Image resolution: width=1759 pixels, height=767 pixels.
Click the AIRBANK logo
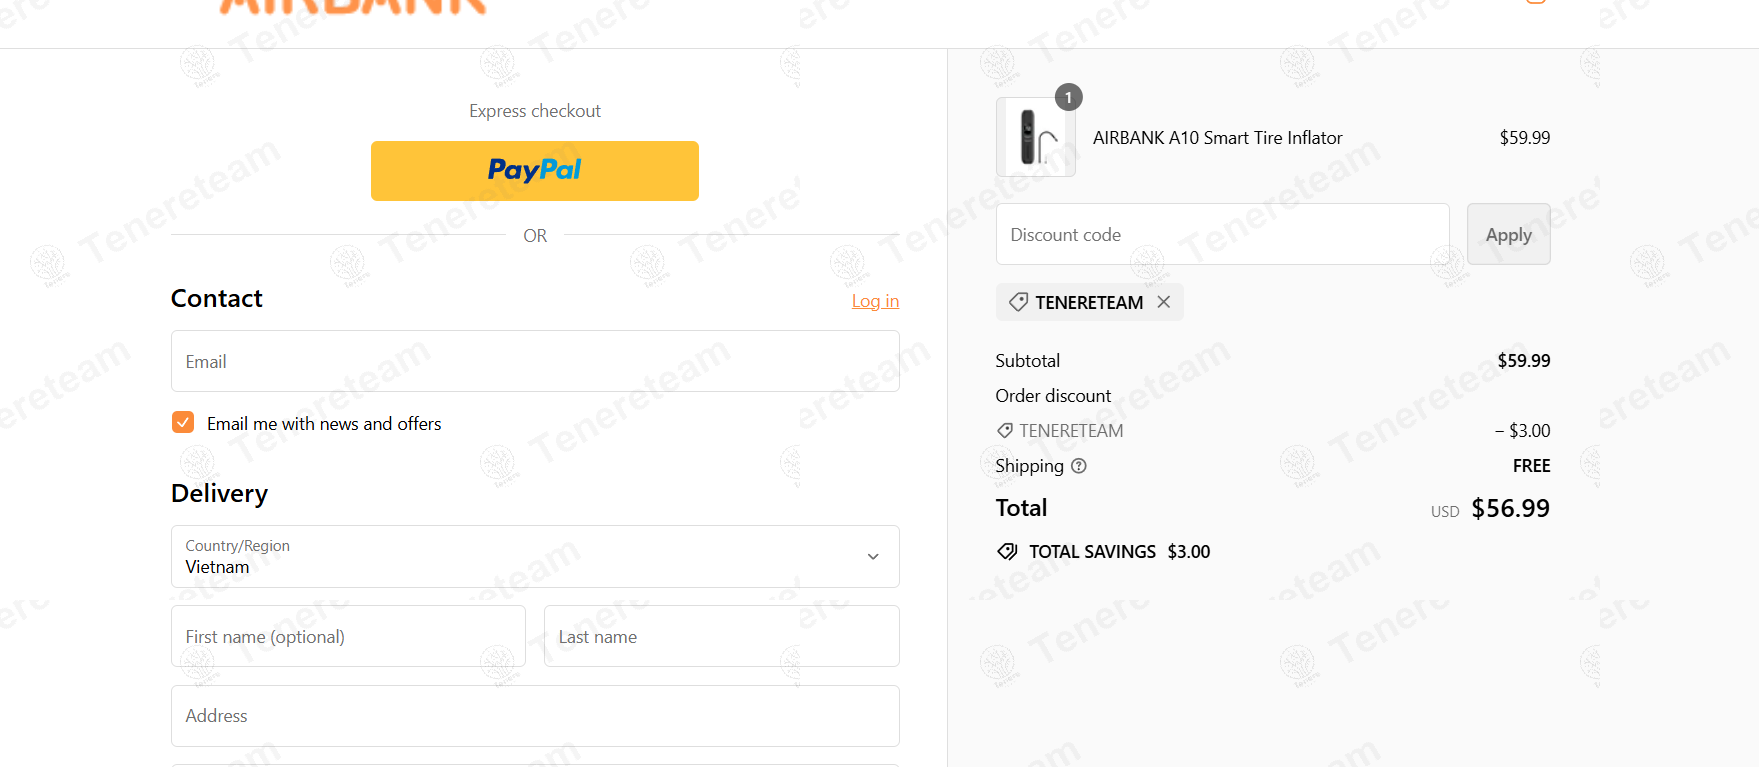[353, 6]
